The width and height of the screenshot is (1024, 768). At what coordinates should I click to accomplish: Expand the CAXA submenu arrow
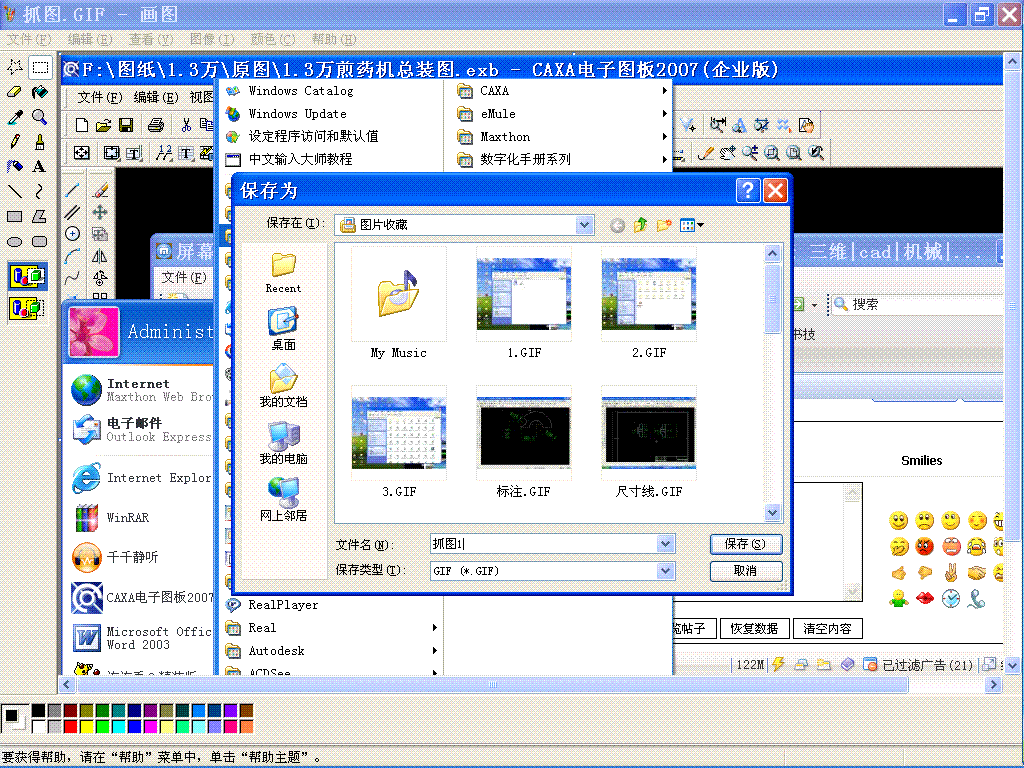664,91
